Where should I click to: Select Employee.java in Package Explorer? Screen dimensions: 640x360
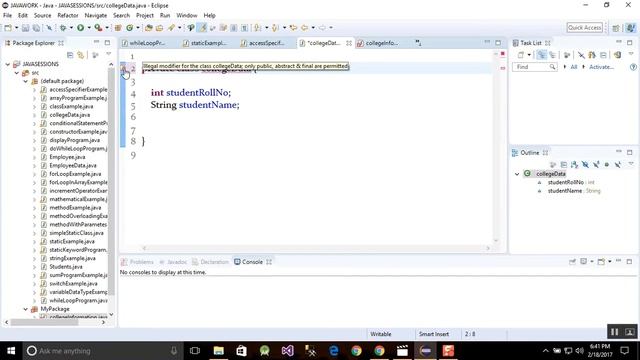[x=67, y=157]
